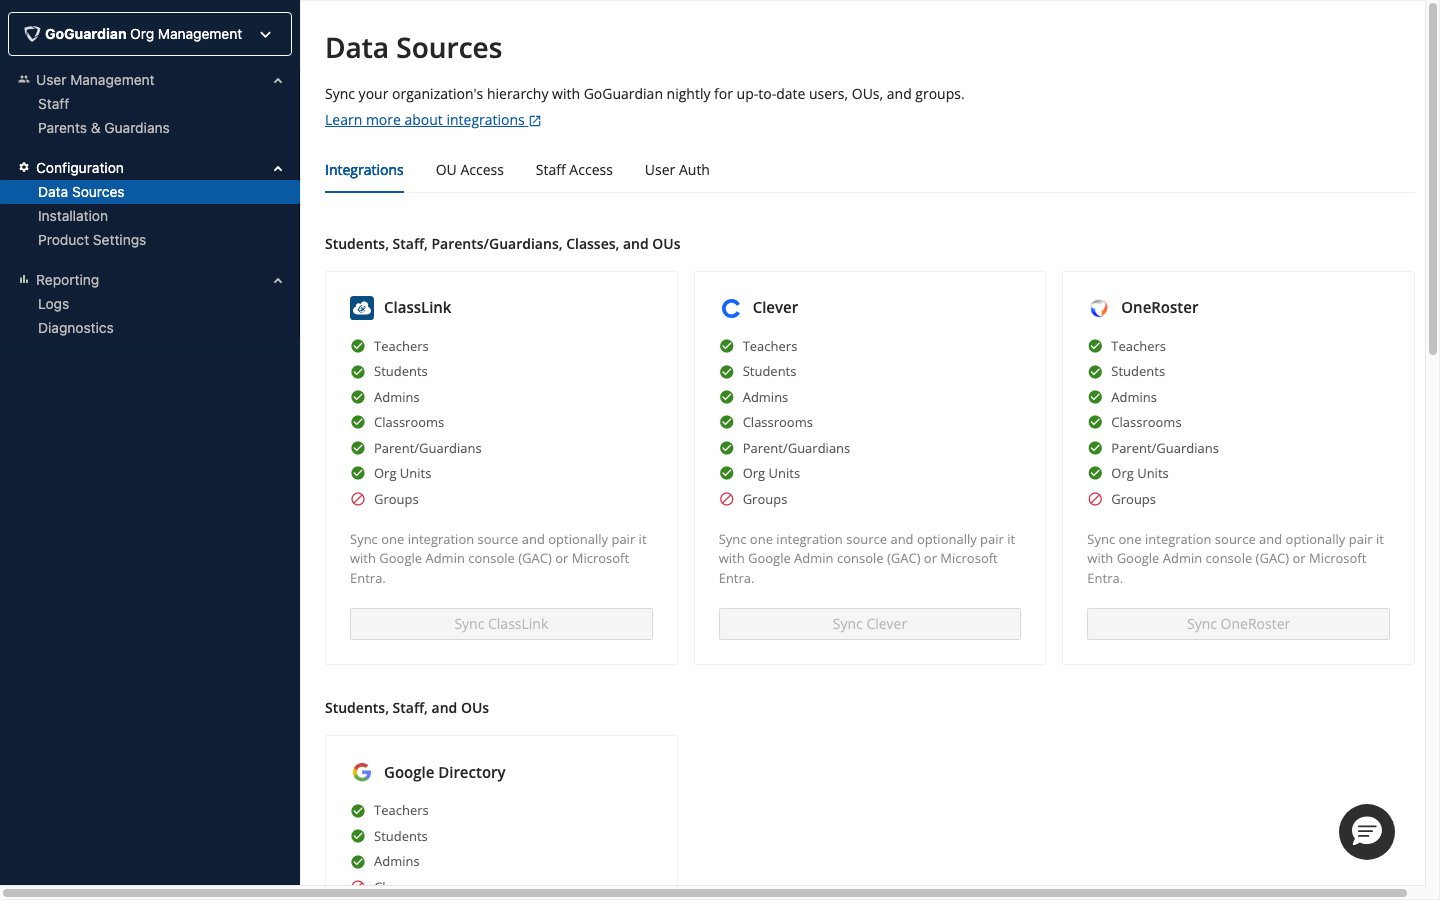Click the green check next to Clever Classrooms
Viewport: 1440px width, 900px height.
[x=727, y=422]
